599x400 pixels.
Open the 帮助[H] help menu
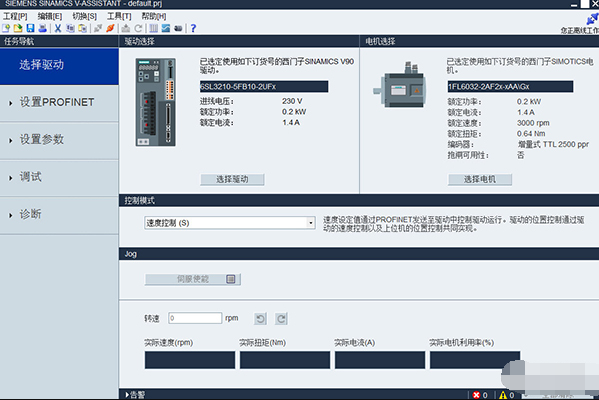pos(154,16)
